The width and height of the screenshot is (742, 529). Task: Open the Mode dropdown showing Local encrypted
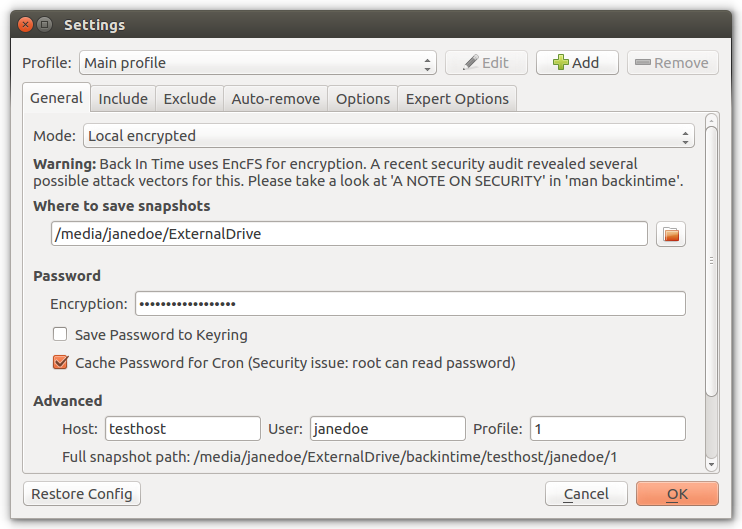[389, 136]
